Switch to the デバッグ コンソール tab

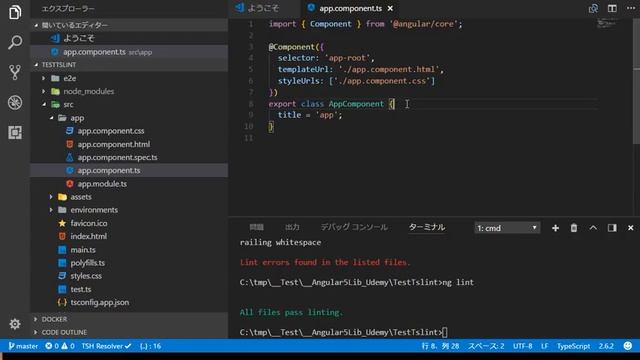(354, 227)
